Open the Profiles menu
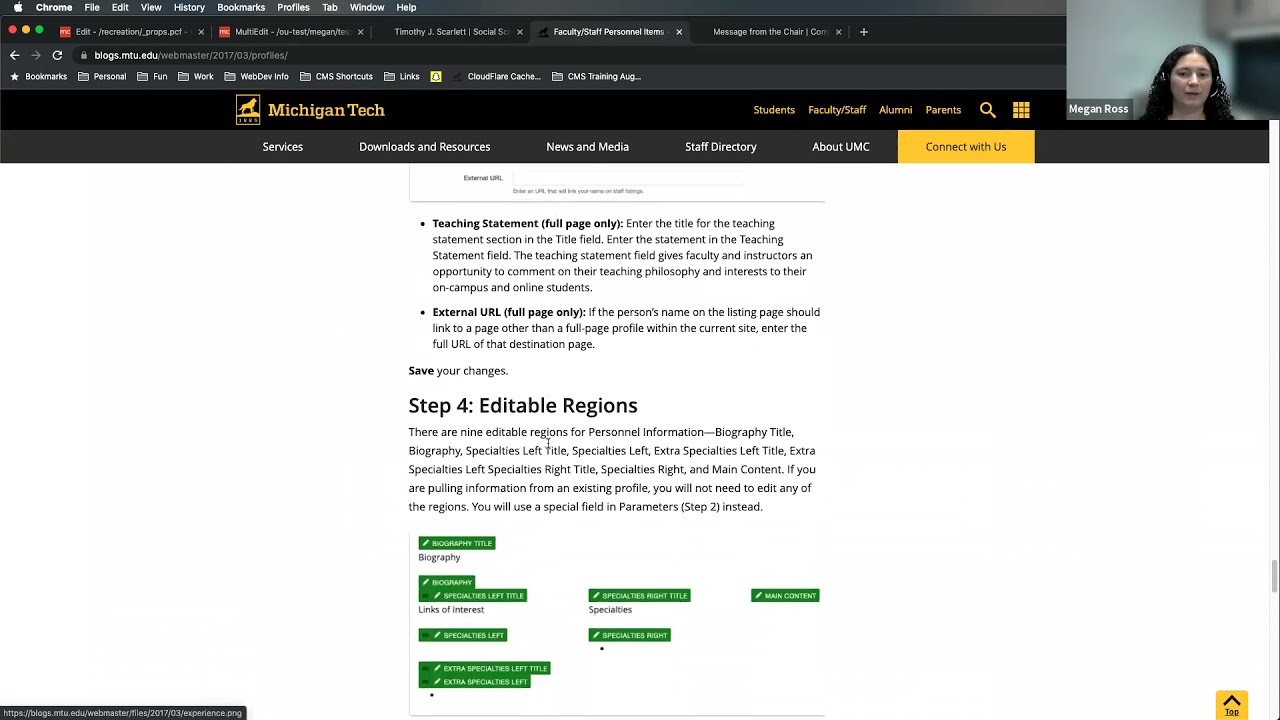The height and width of the screenshot is (720, 1280). coord(293,7)
